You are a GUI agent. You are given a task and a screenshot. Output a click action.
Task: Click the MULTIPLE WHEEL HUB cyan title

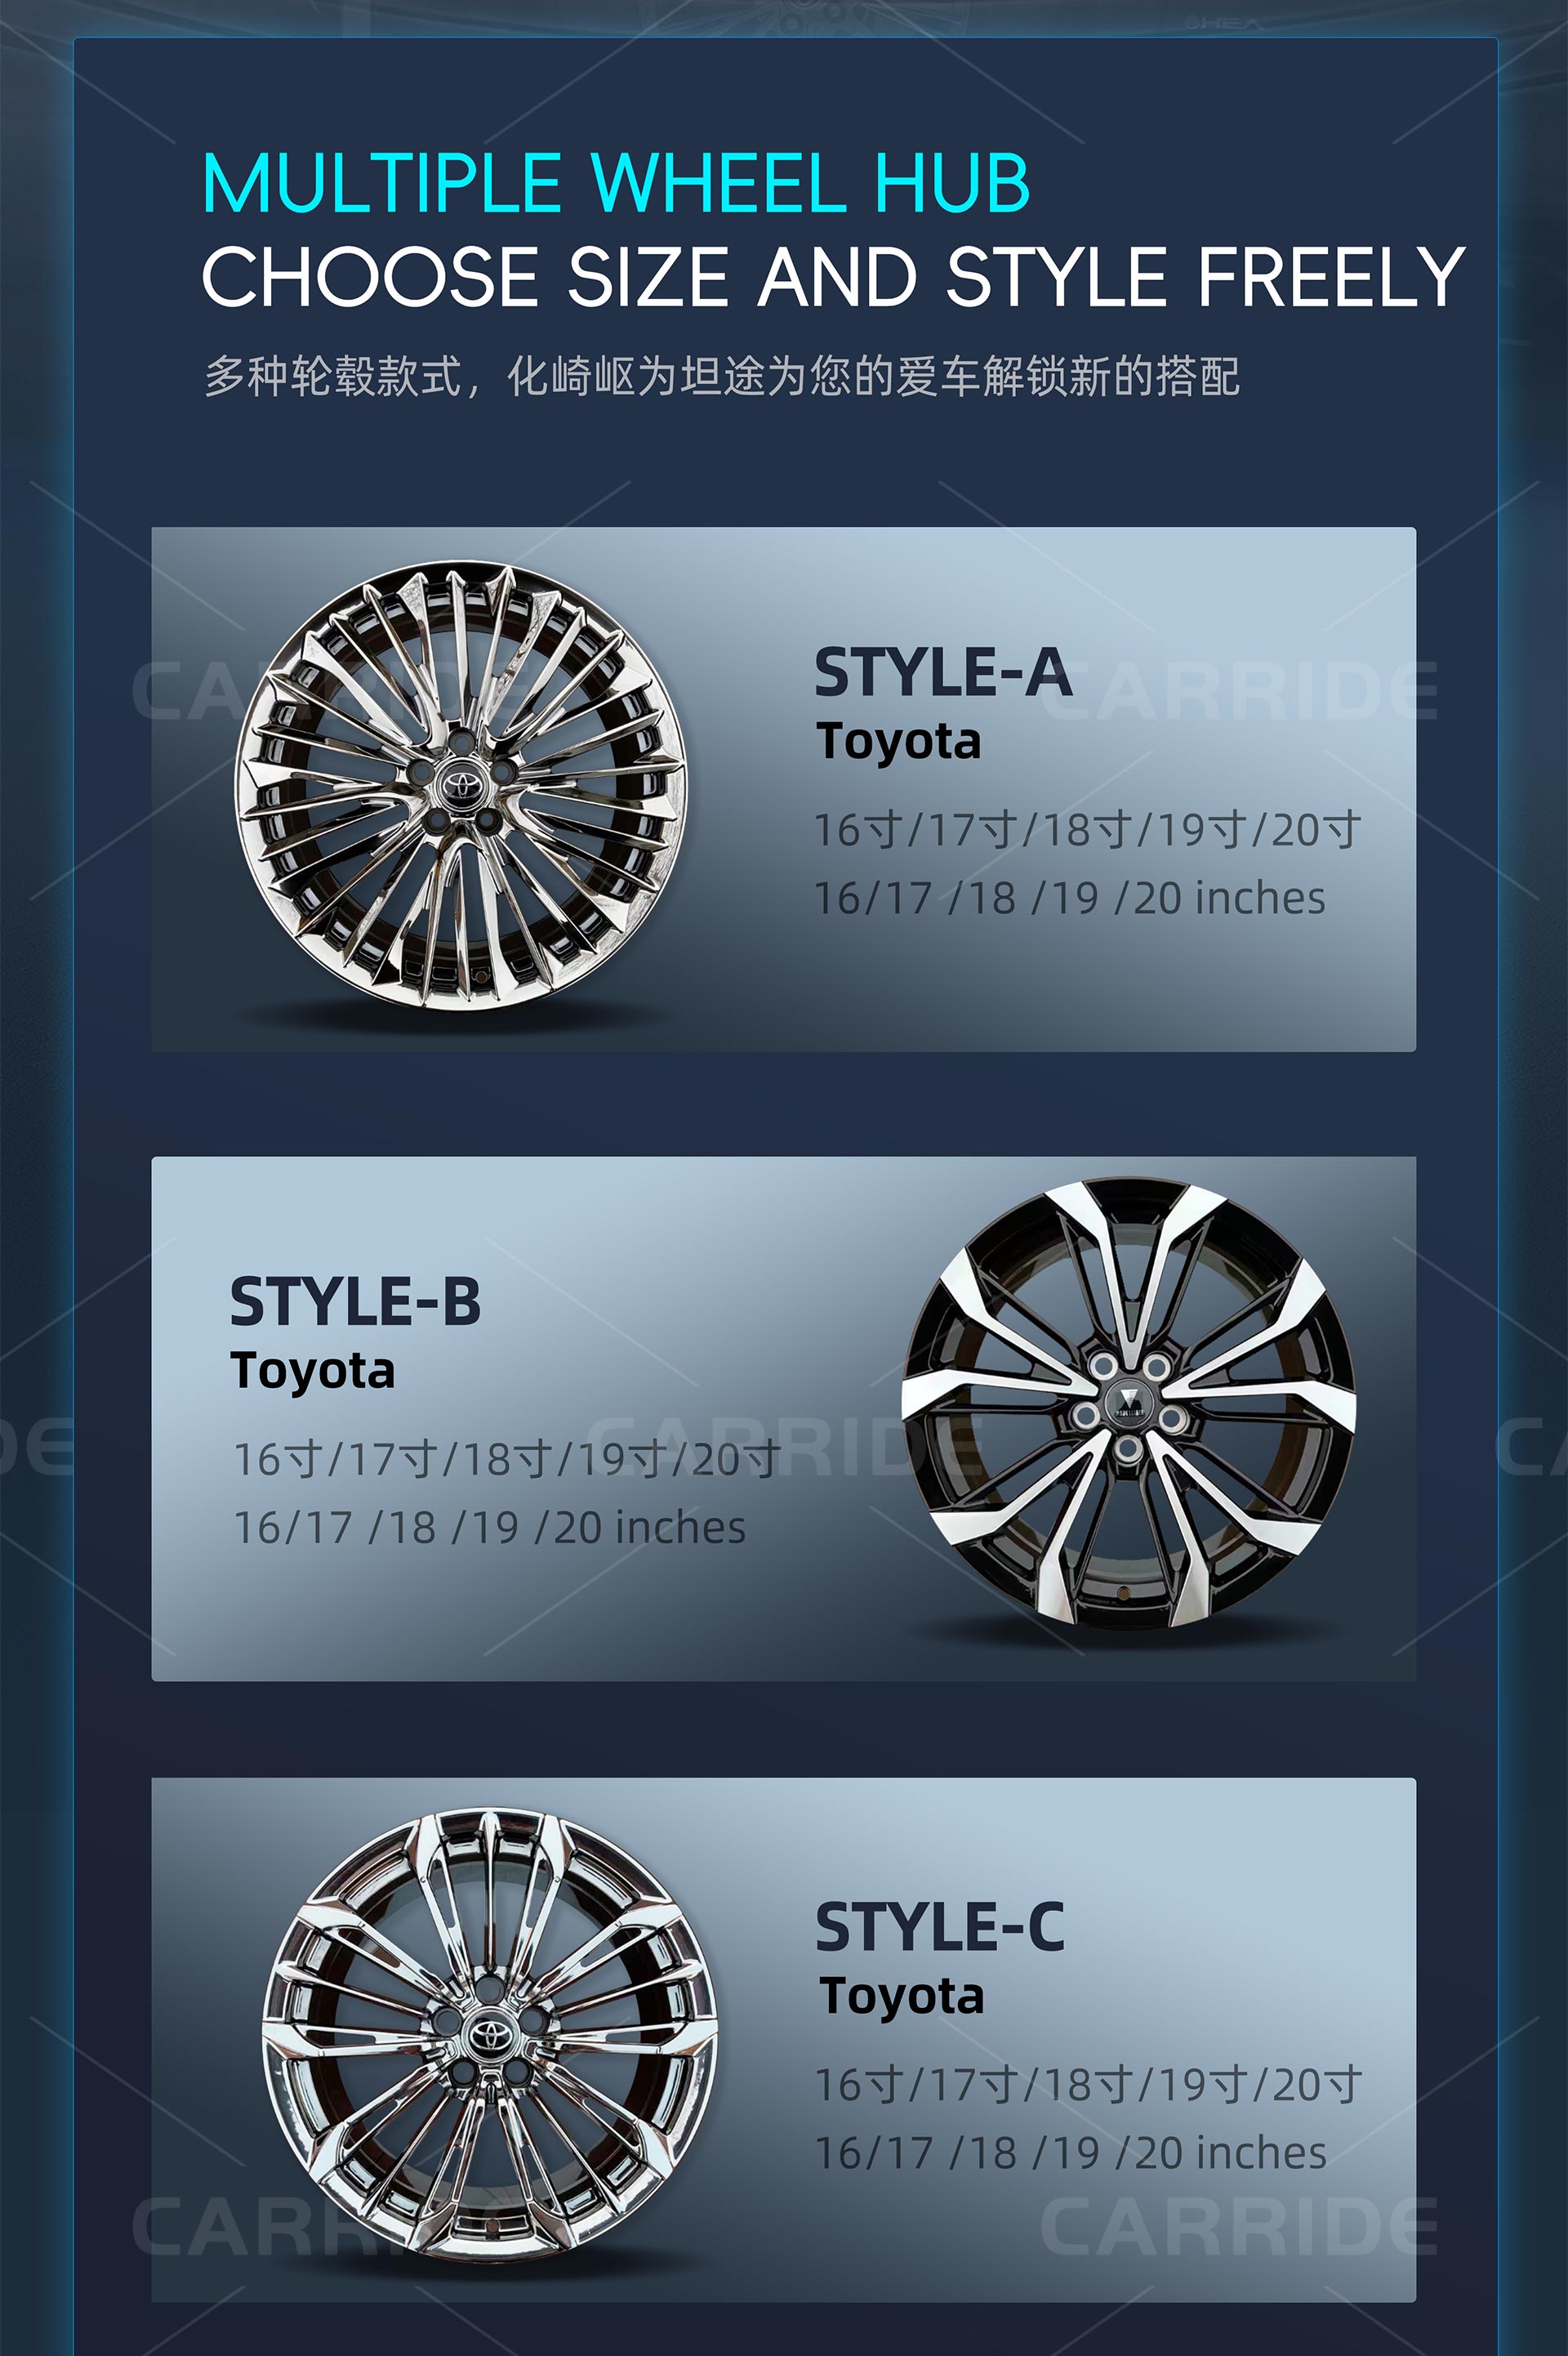click(x=616, y=183)
